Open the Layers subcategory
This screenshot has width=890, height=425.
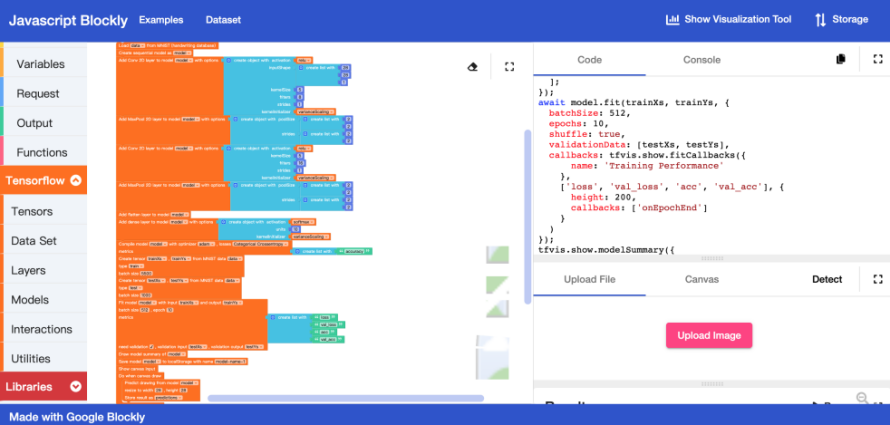[45, 270]
